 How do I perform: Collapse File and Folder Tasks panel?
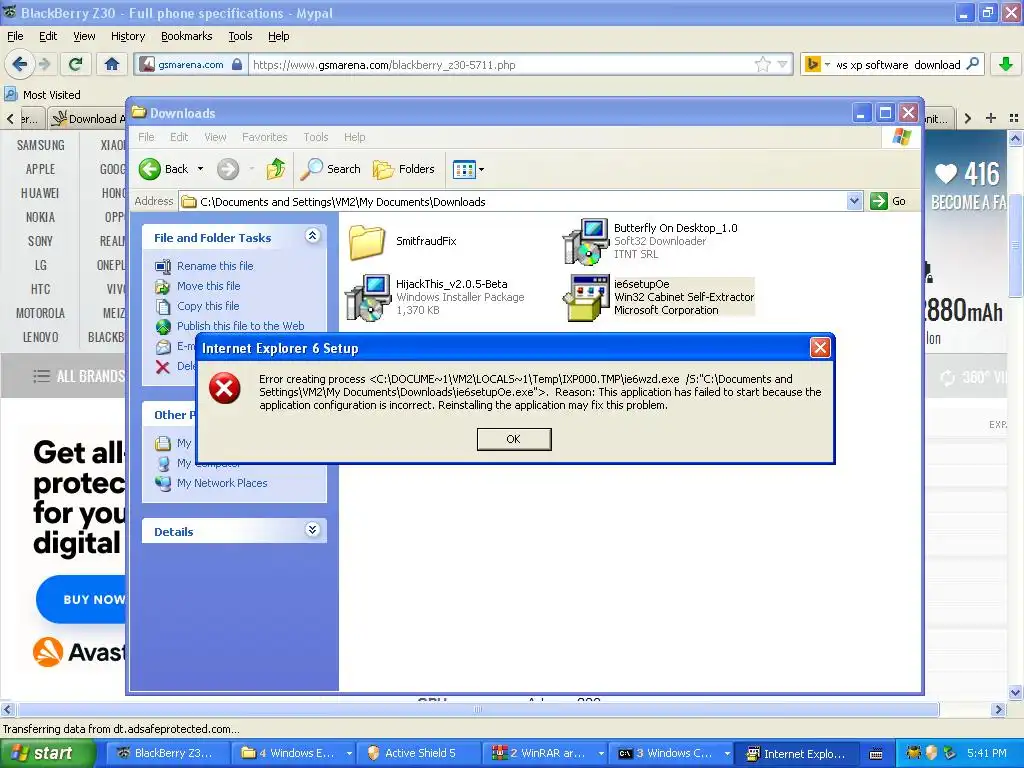312,236
